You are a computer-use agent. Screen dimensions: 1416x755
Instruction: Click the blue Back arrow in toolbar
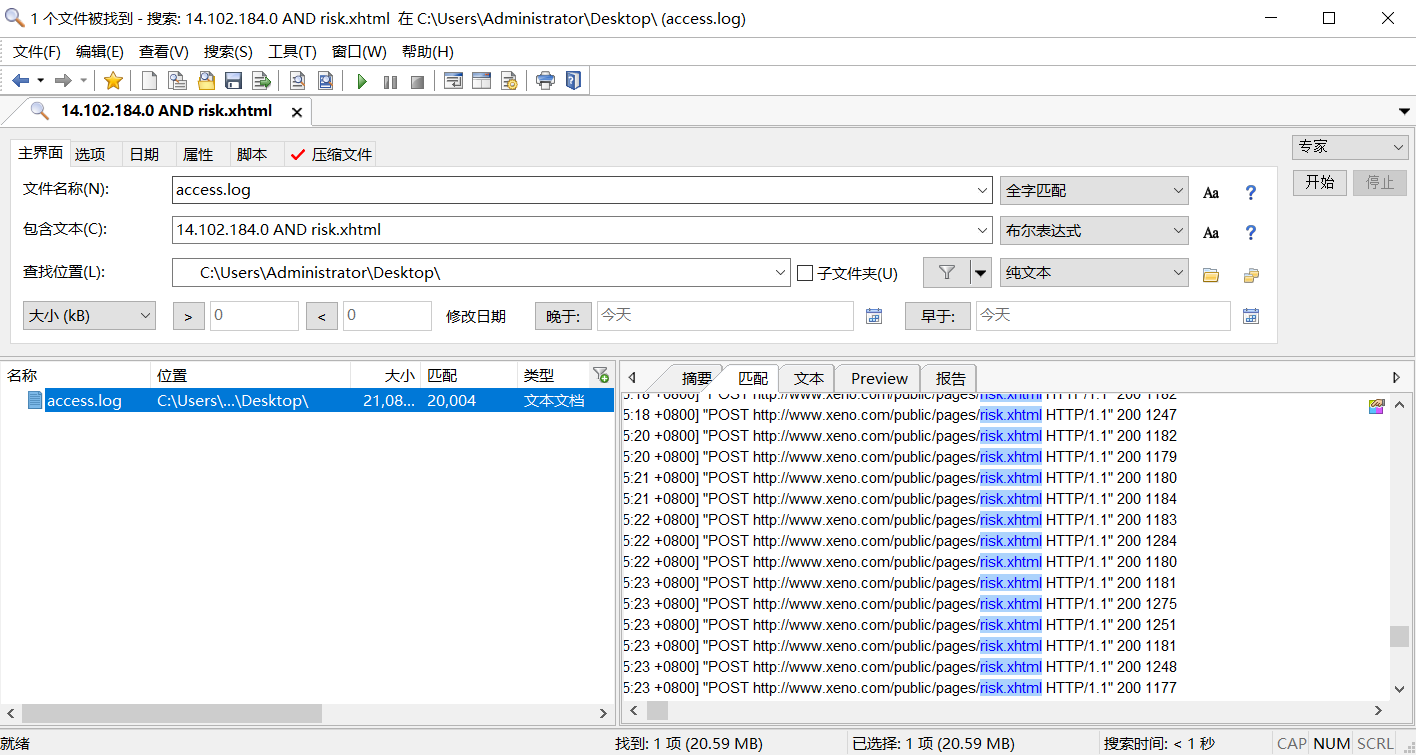(20, 81)
